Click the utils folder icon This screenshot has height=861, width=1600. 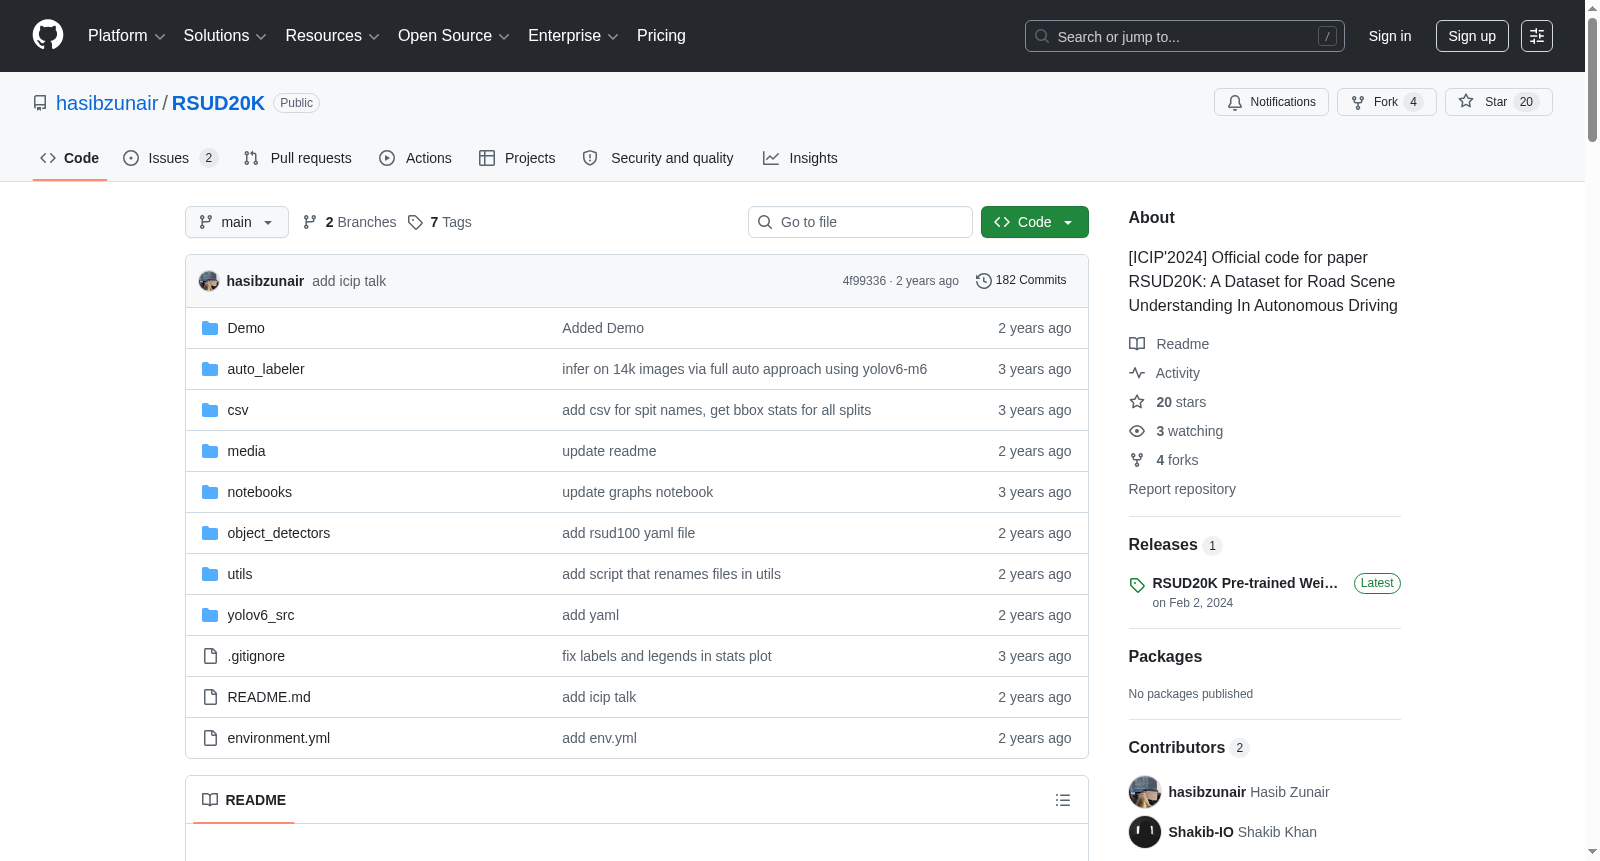point(210,574)
